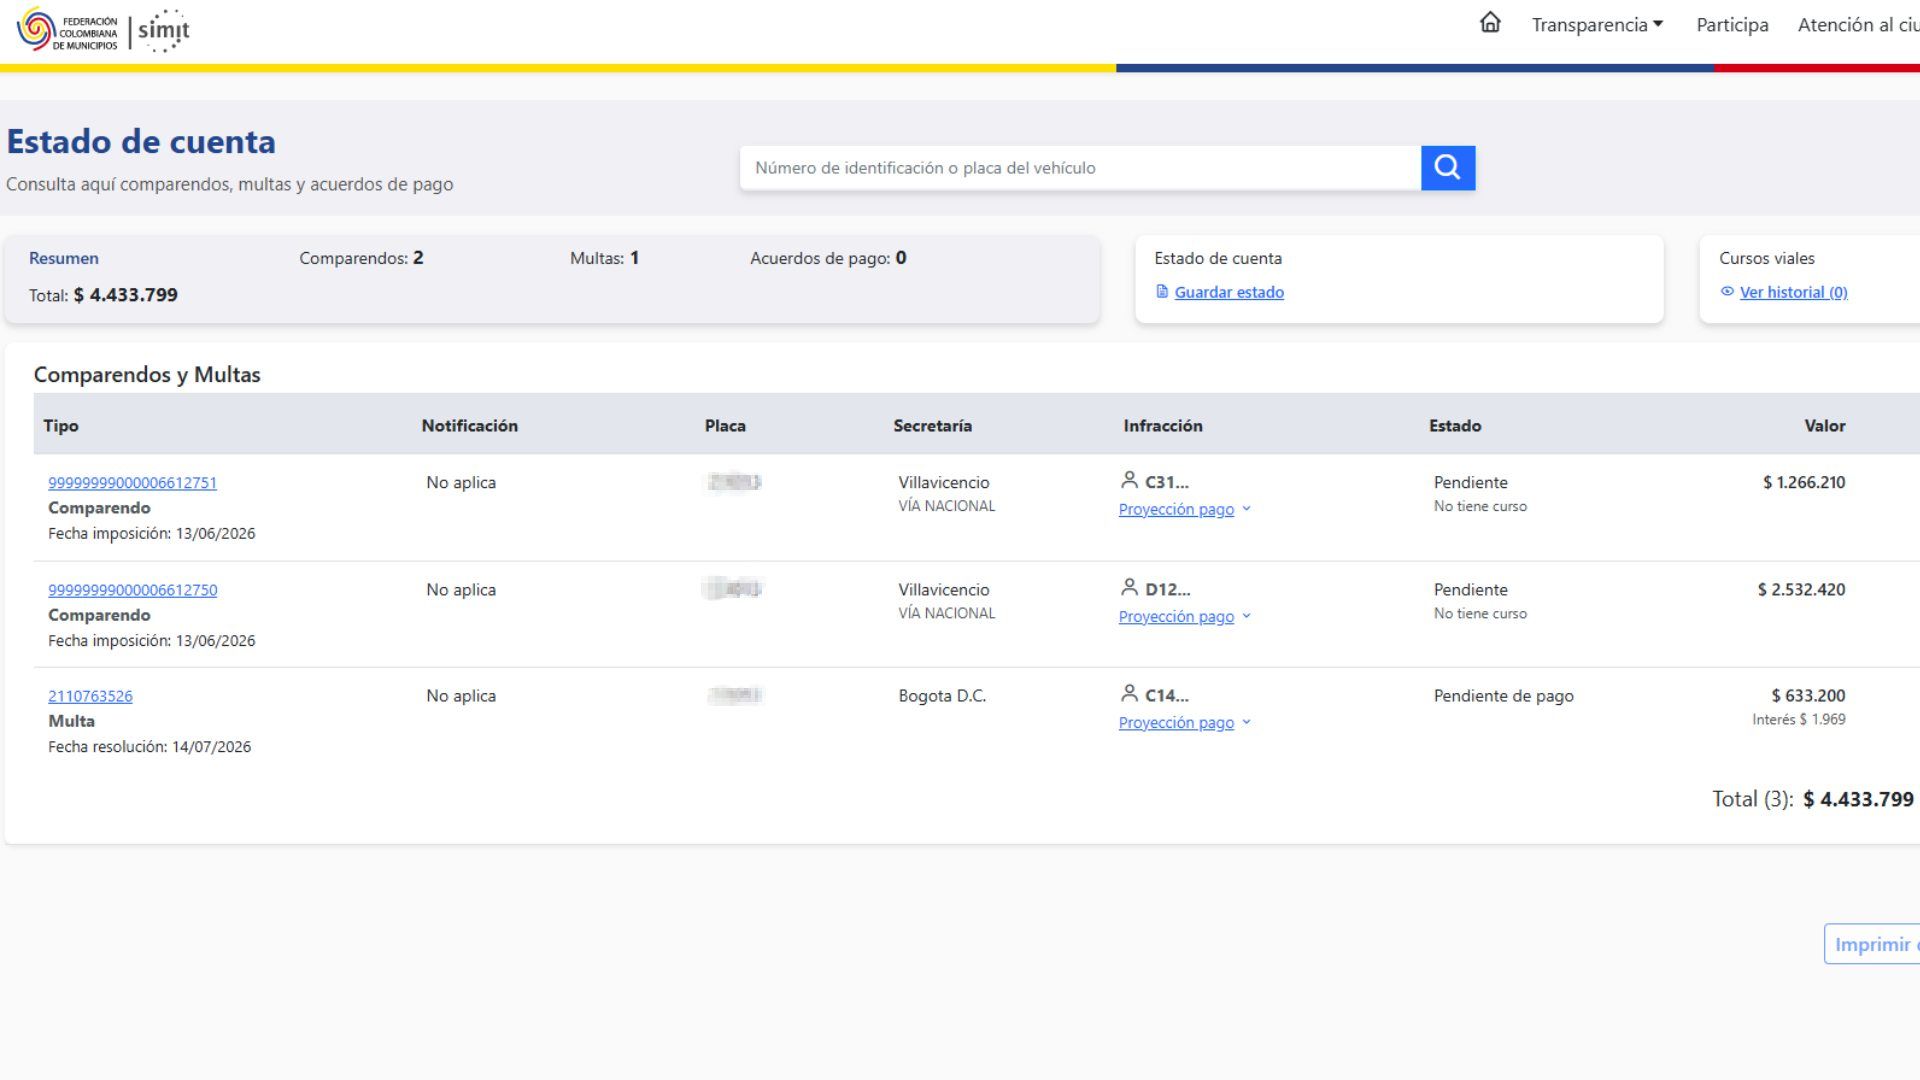Screen dimensions: 1920x1080
Task: Focus the identification or plate search field
Action: [x=1080, y=168]
